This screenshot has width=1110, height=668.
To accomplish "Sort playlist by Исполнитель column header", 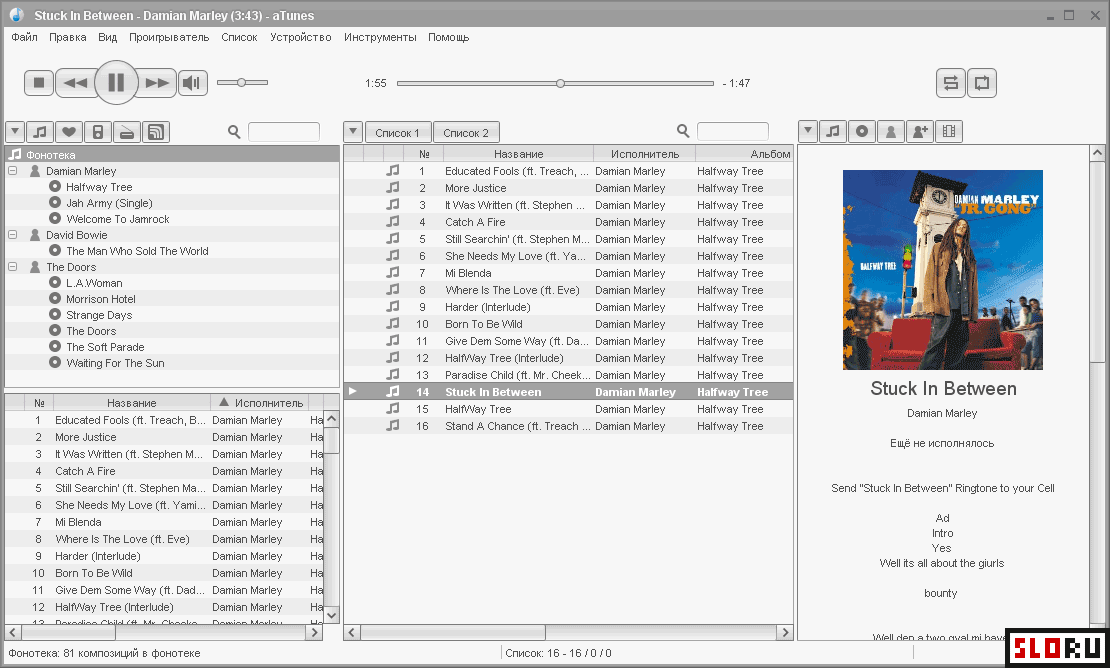I will (644, 154).
